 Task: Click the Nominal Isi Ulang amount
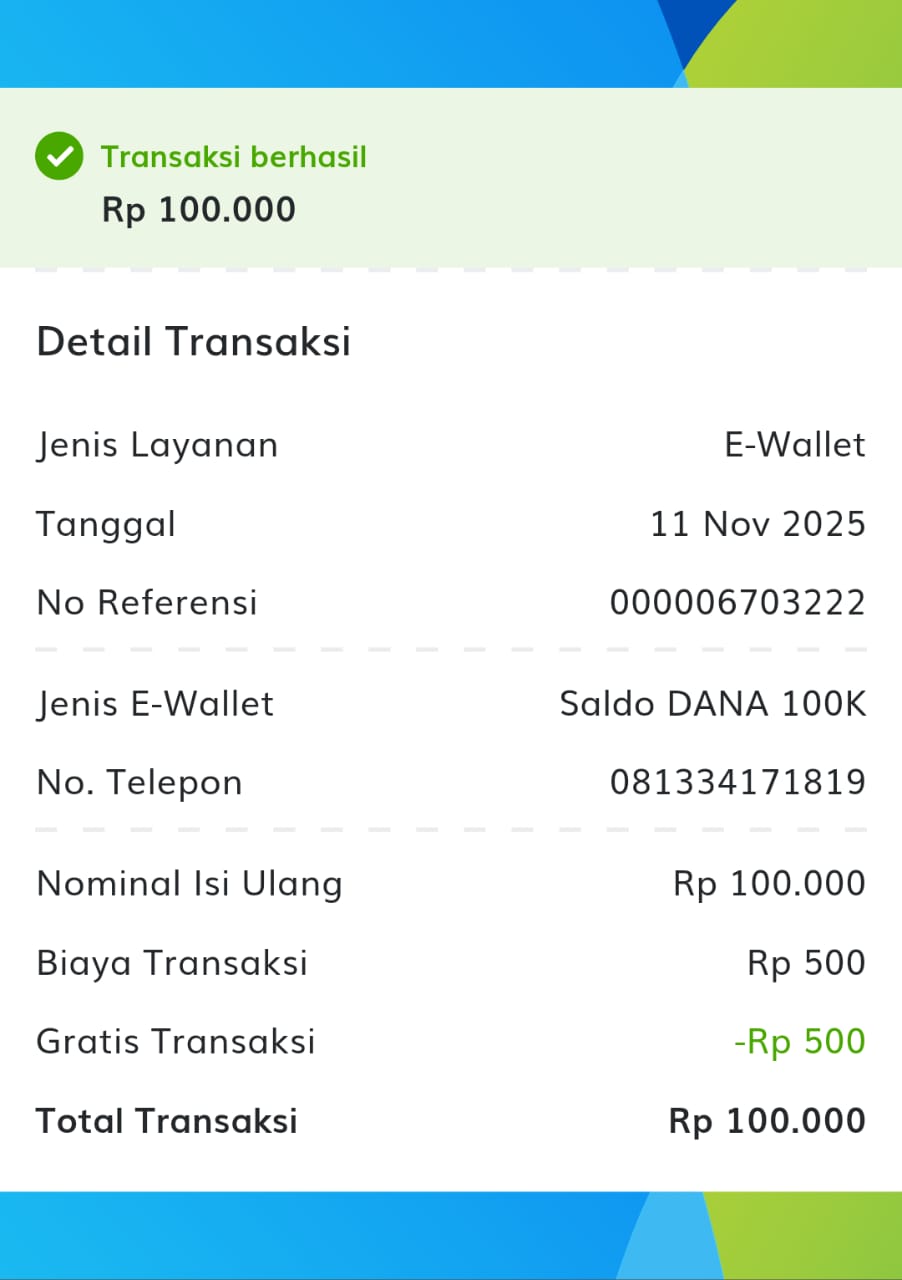[x=769, y=884]
